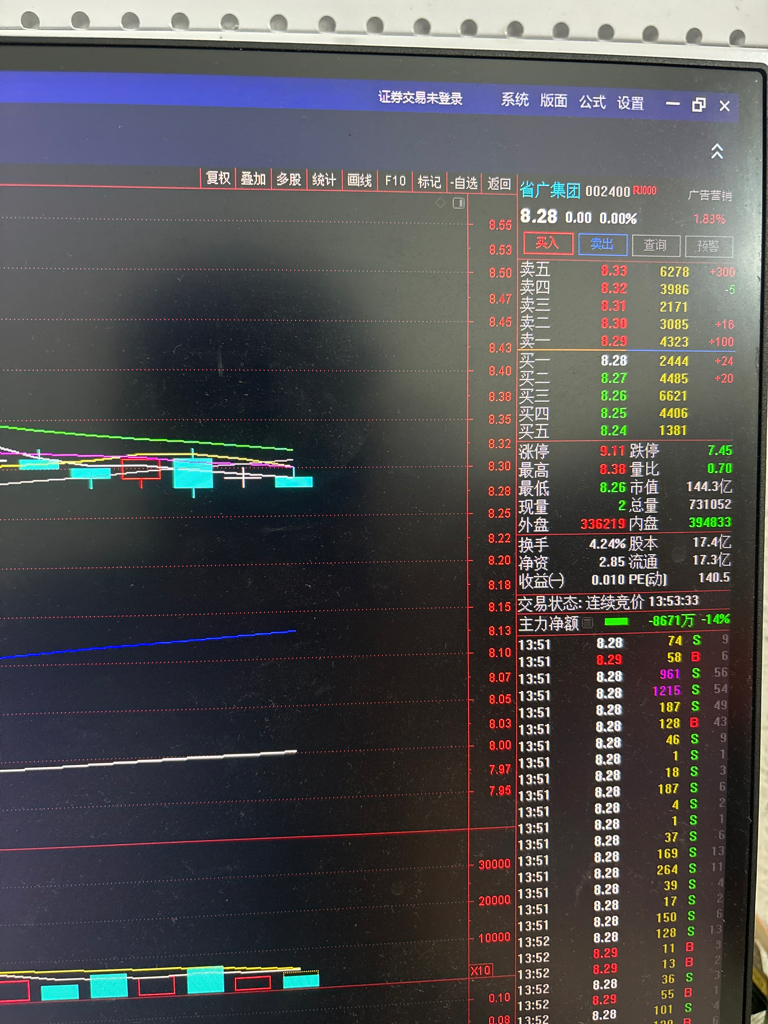Viewport: 768px width, 1024px height.
Task: Select the 卖二 8.30 order row
Action: coord(627,324)
